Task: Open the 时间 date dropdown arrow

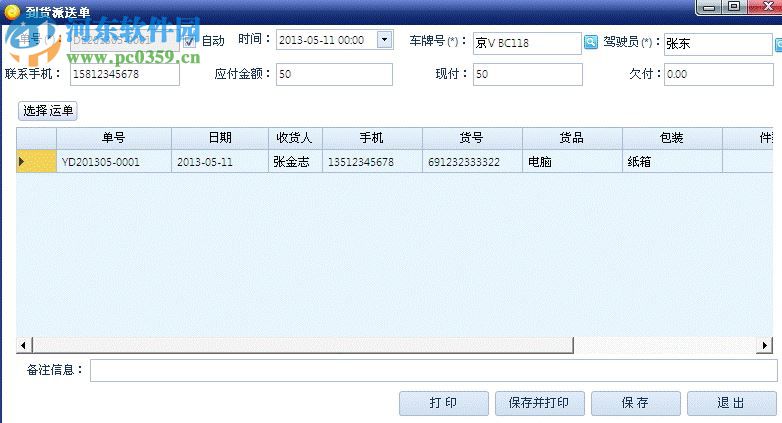Action: pyautogui.click(x=385, y=40)
